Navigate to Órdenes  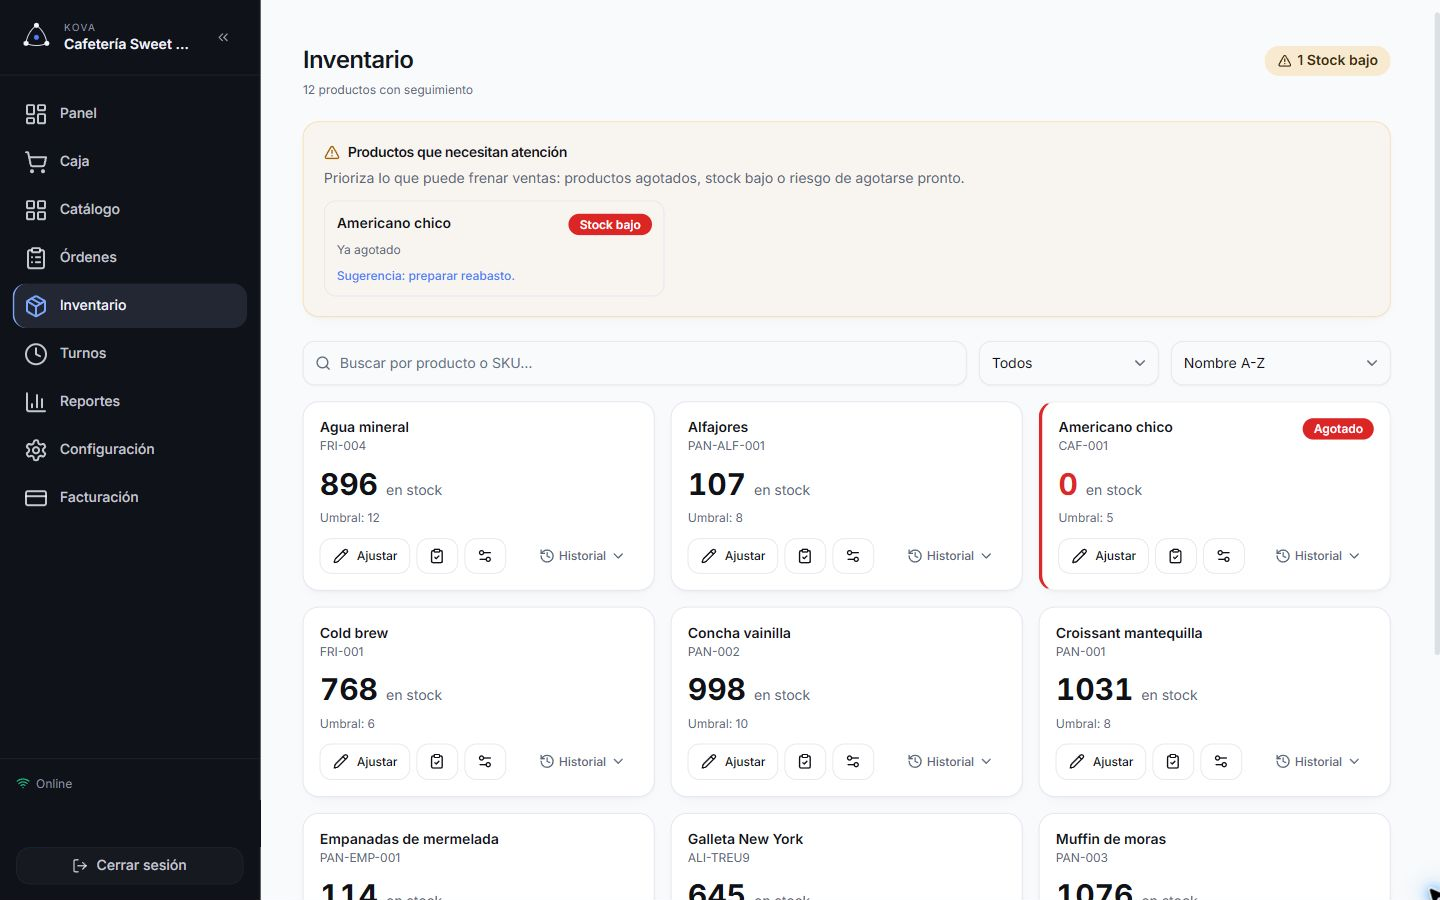click(130, 257)
